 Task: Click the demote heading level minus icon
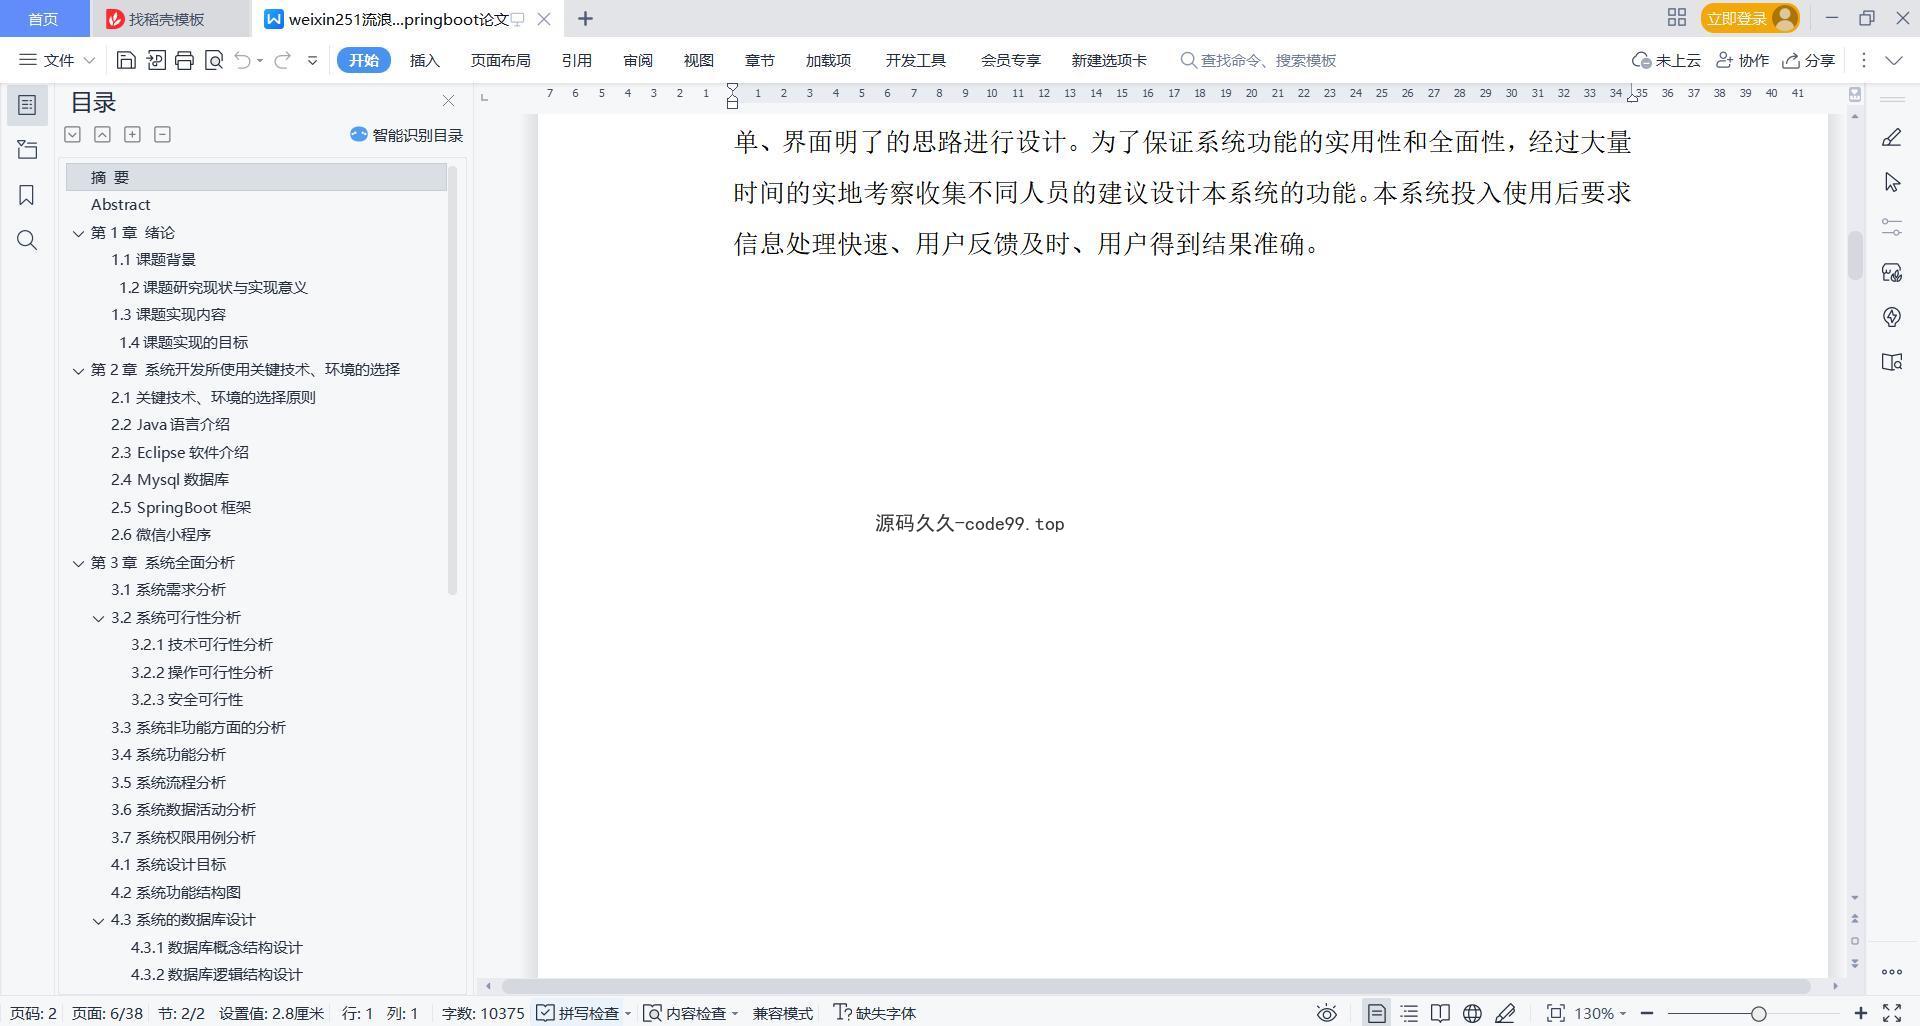[162, 134]
